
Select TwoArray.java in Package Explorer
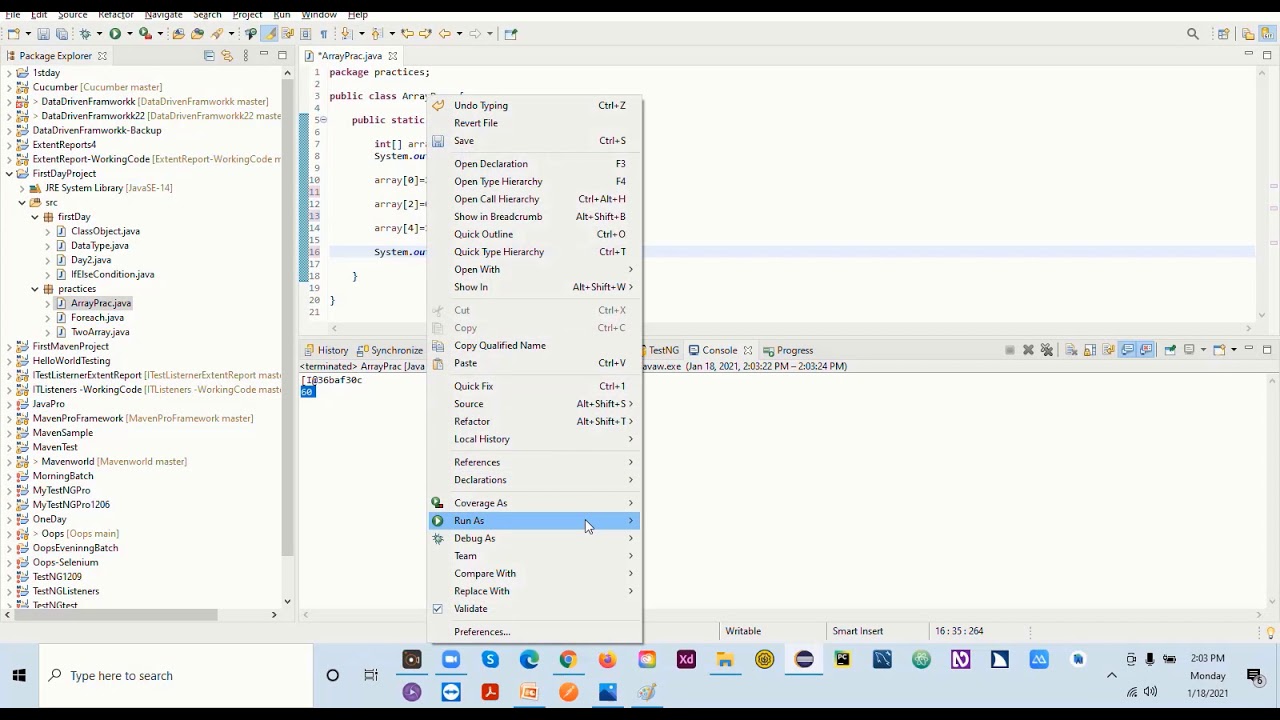point(100,332)
